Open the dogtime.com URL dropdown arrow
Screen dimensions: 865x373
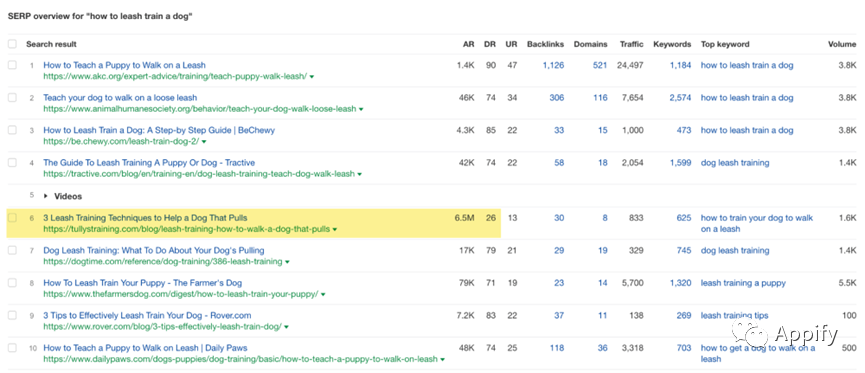(x=287, y=262)
